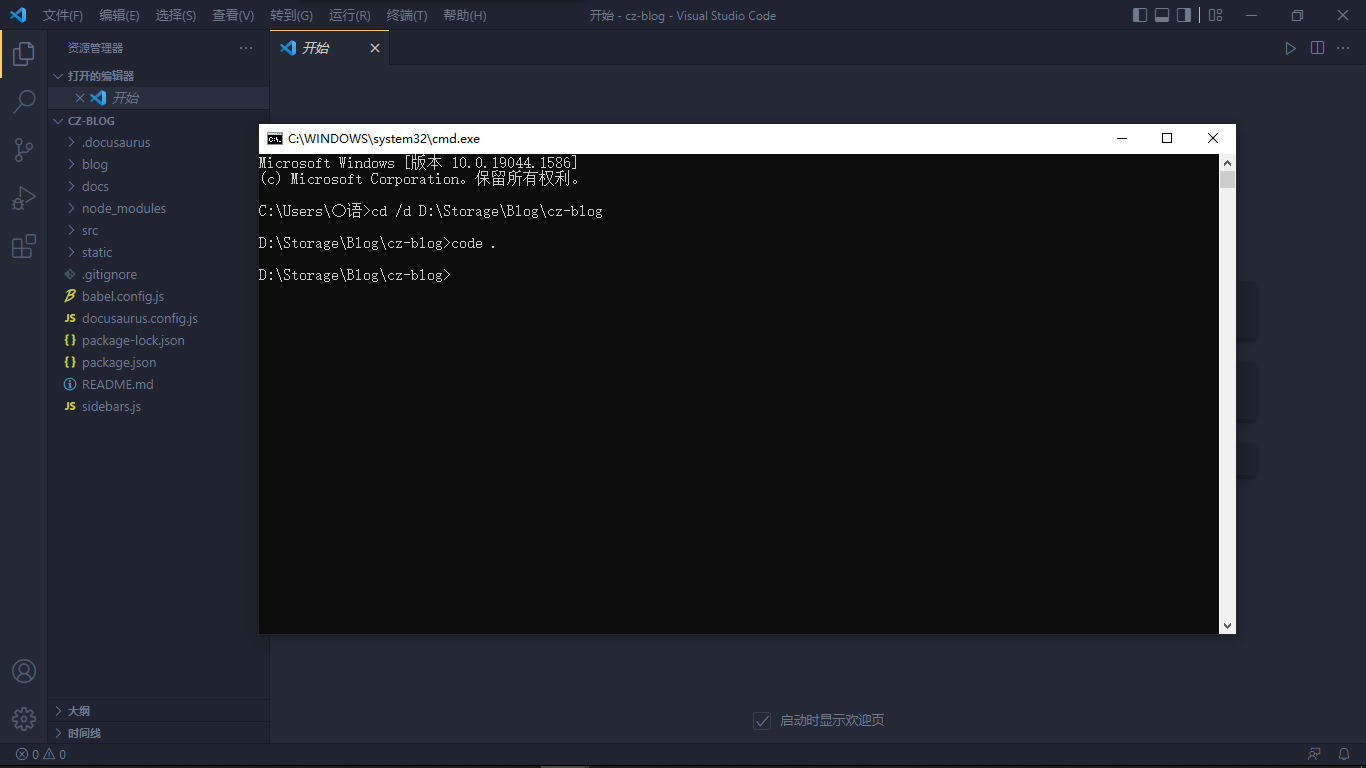Open the 转到(G) menu
Screen dimensions: 1366x768
coord(291,15)
